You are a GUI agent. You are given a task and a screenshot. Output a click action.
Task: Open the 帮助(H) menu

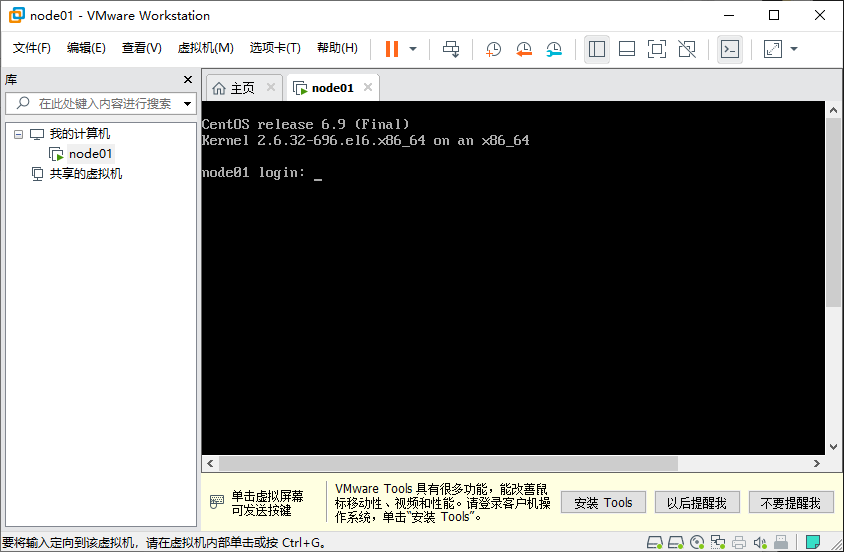pyautogui.click(x=337, y=48)
